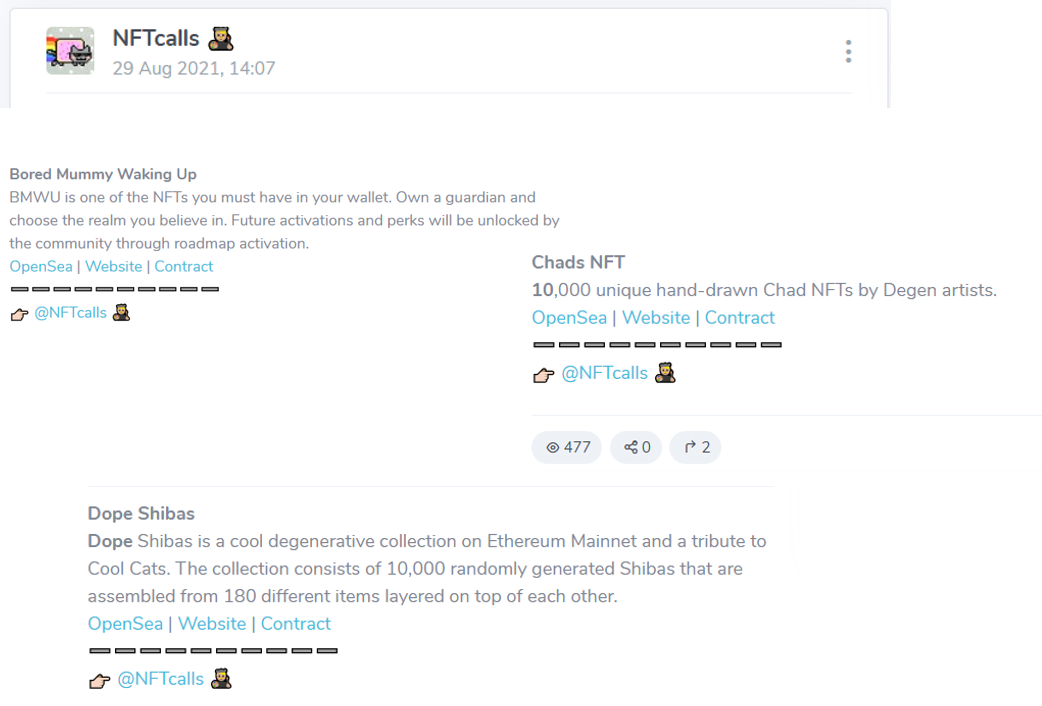Click the 477 views eye counter

[567, 447]
